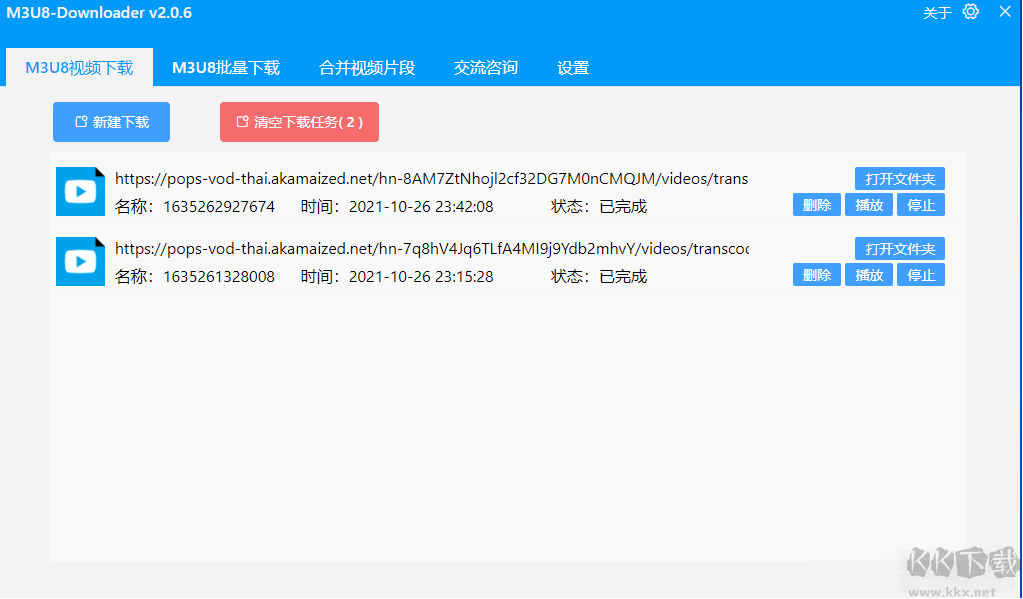
Task: Delete the 1635261328008 download task
Action: pyautogui.click(x=816, y=274)
